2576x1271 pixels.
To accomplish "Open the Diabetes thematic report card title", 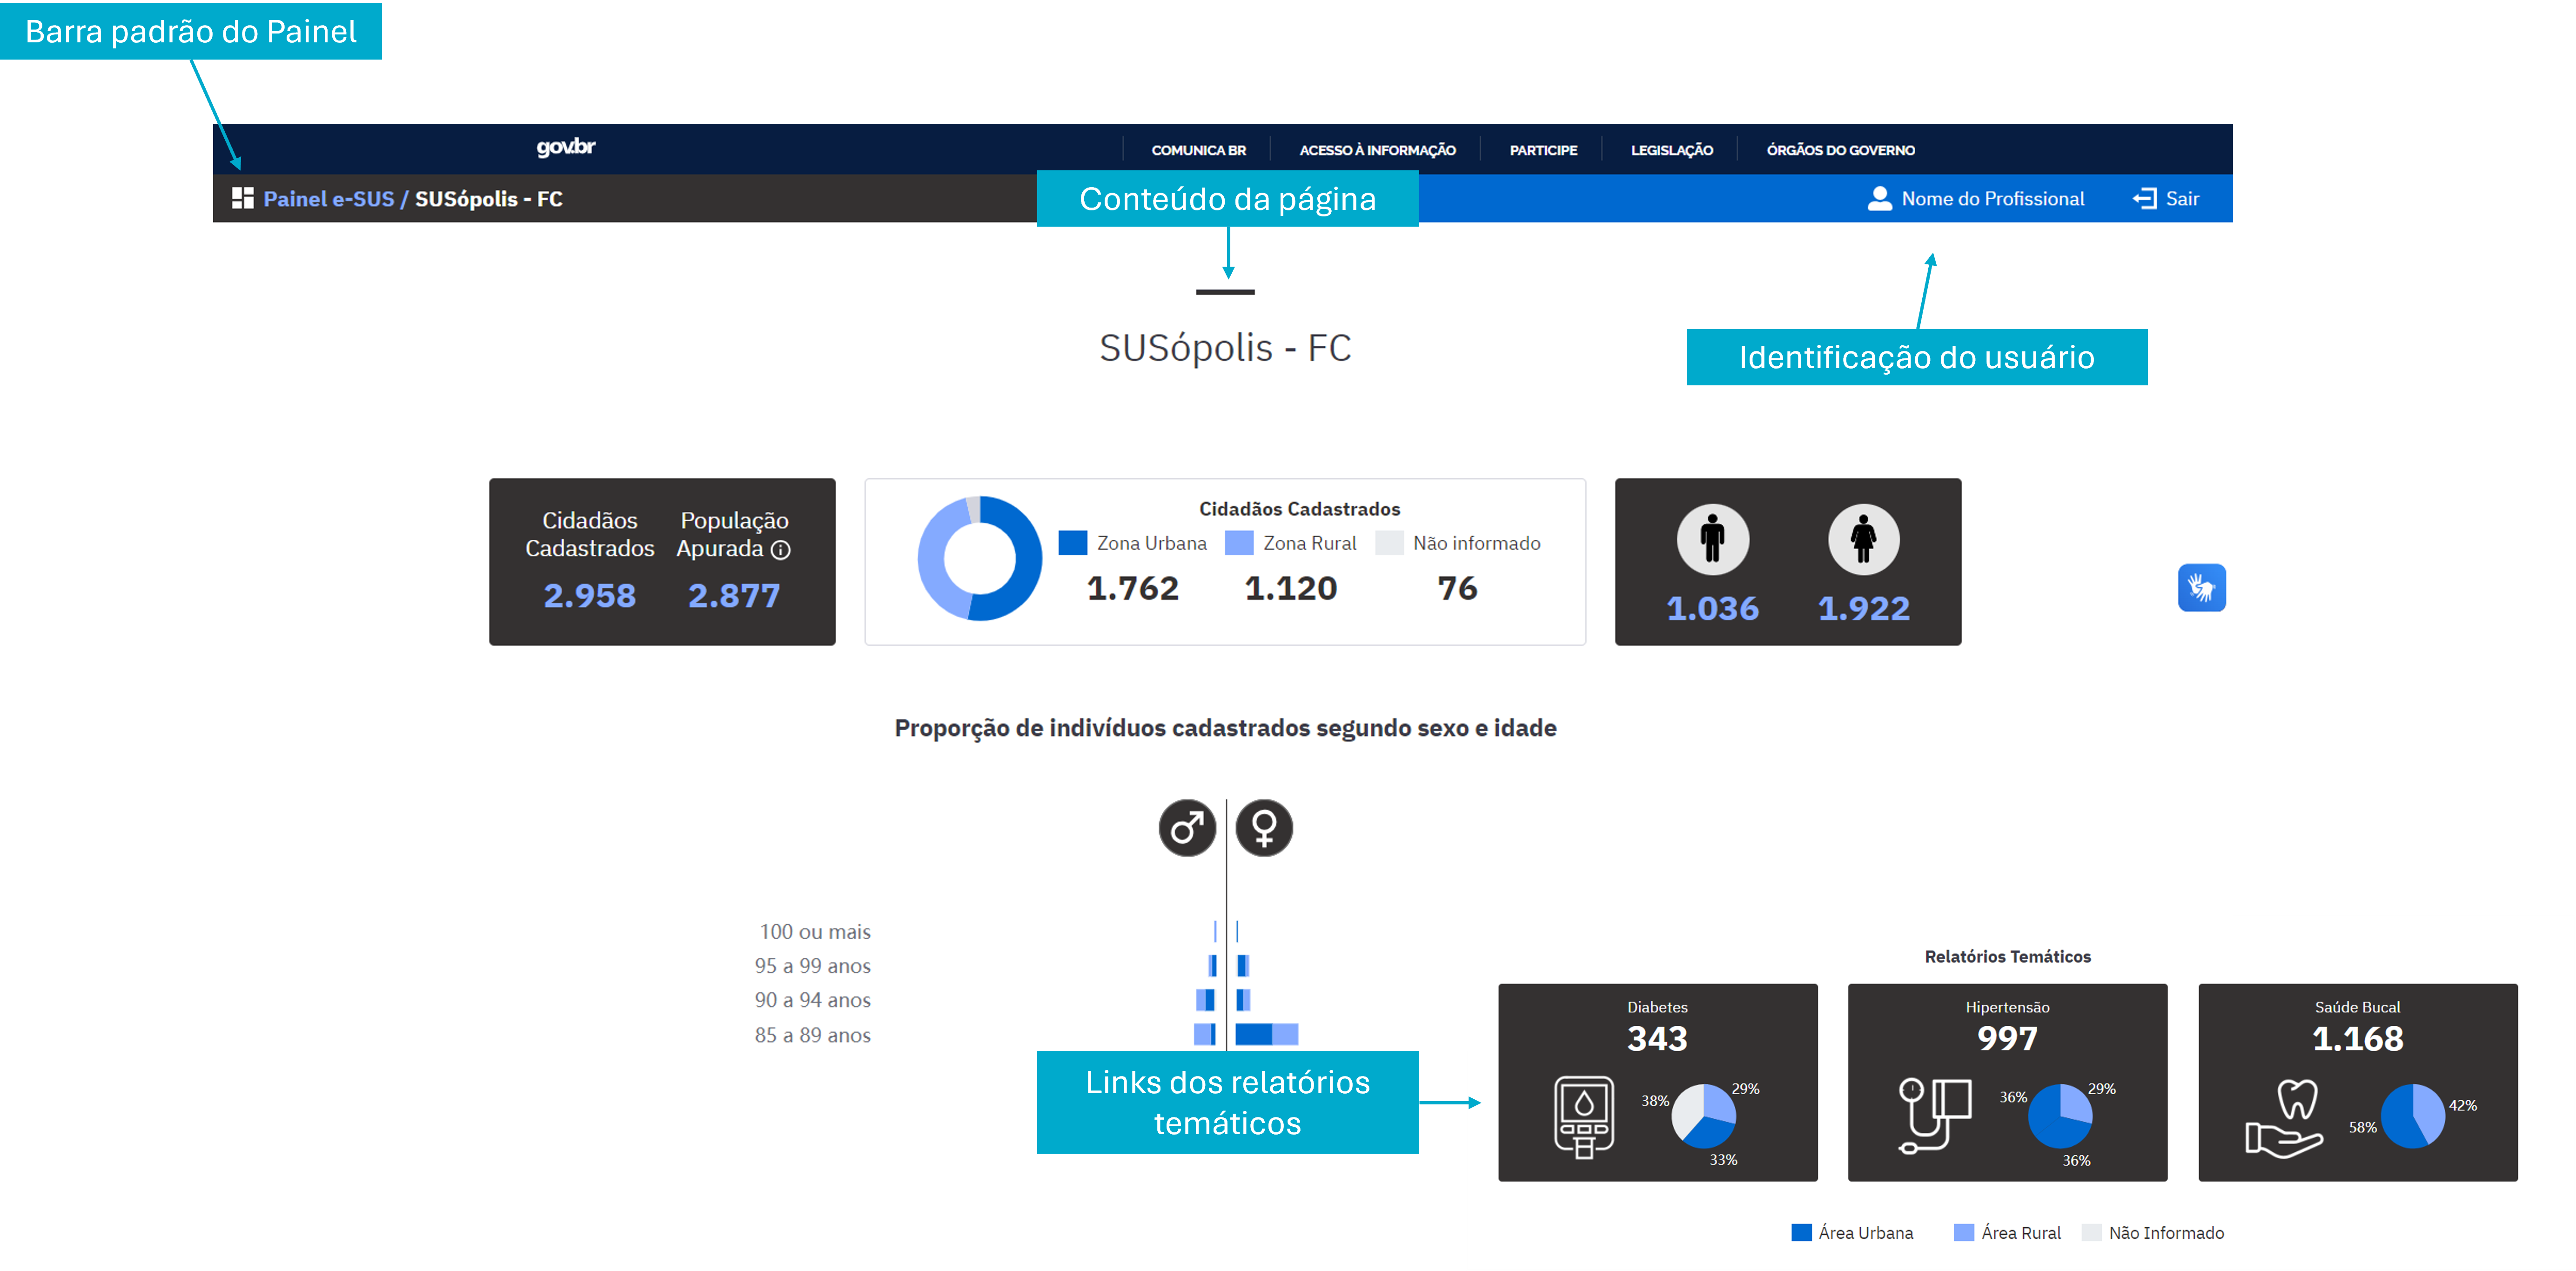I will coord(1657,1007).
